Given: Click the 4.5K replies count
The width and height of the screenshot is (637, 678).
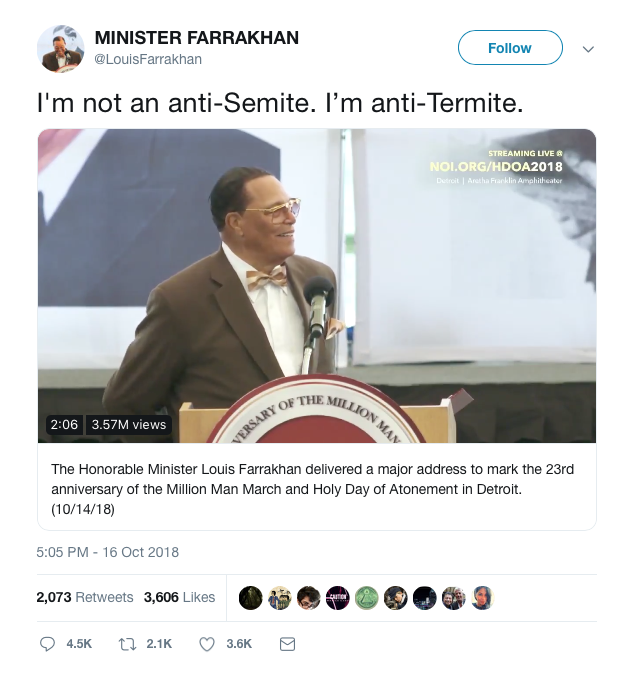Looking at the screenshot, I should tap(79, 644).
